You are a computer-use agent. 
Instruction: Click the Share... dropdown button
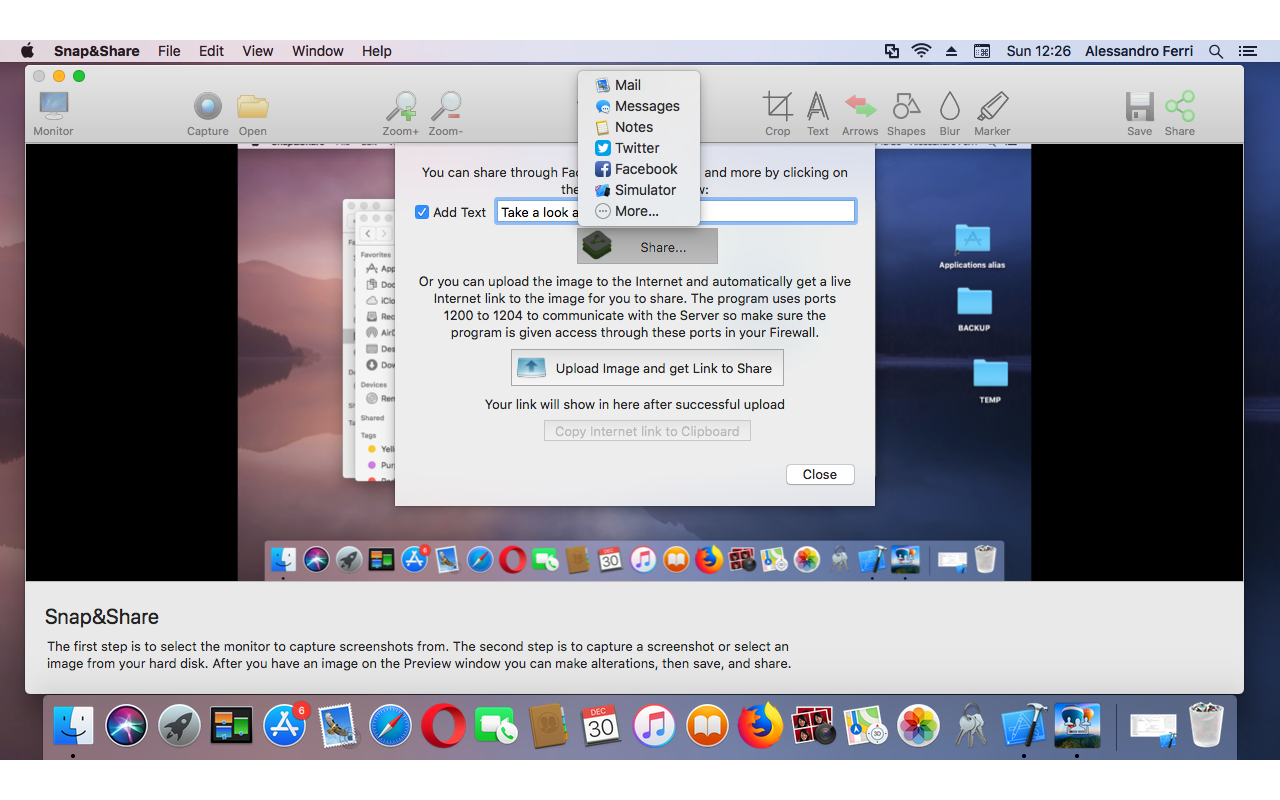pos(647,247)
